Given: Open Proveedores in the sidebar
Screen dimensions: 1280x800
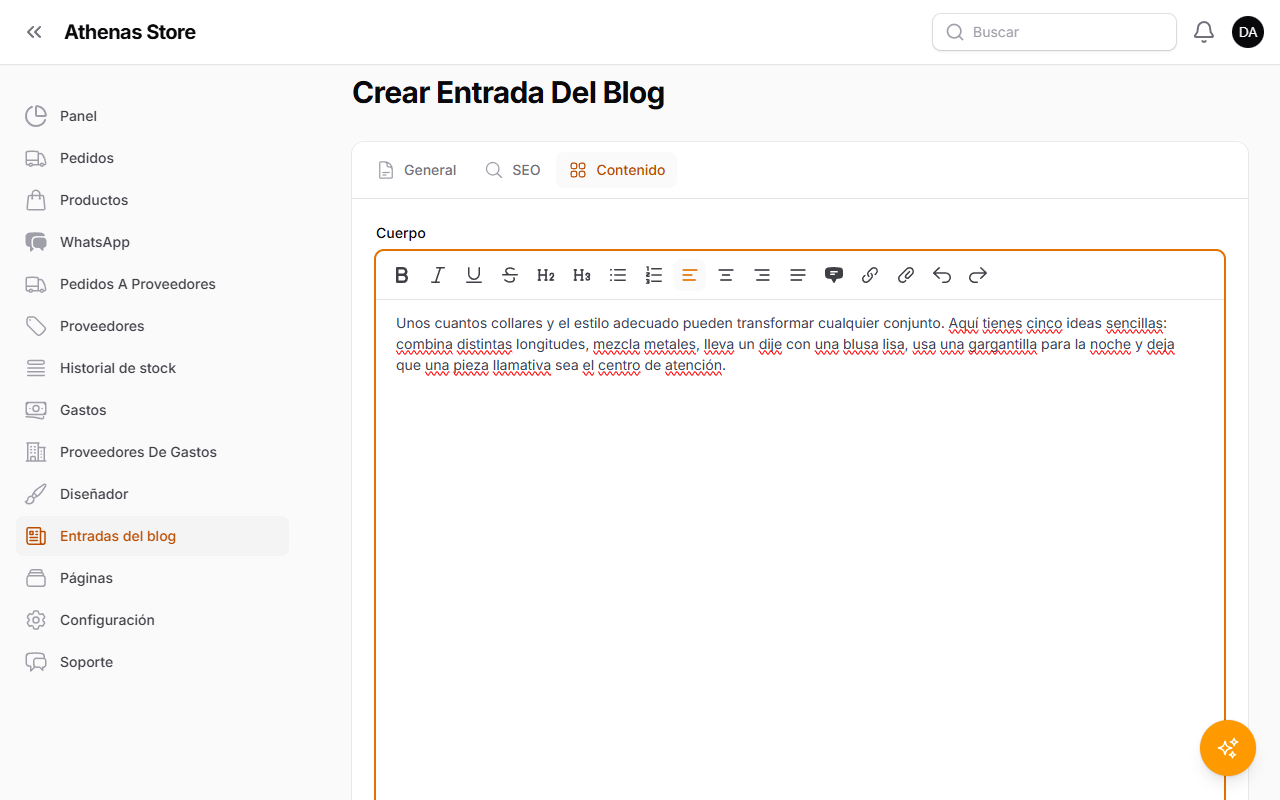Looking at the screenshot, I should 152,326.
